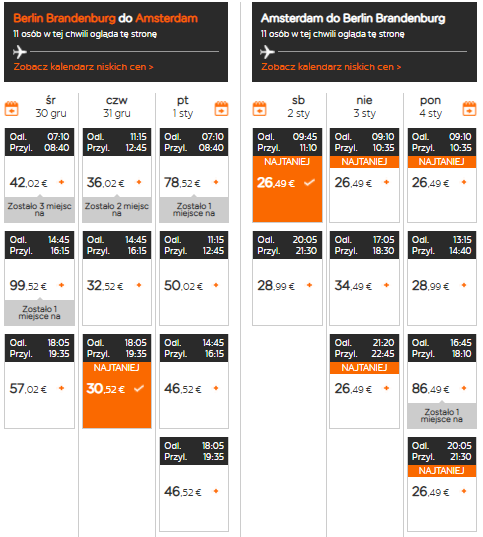Show earlier outbound dates with left calendar icon
483x537 pixels.
click(11, 109)
